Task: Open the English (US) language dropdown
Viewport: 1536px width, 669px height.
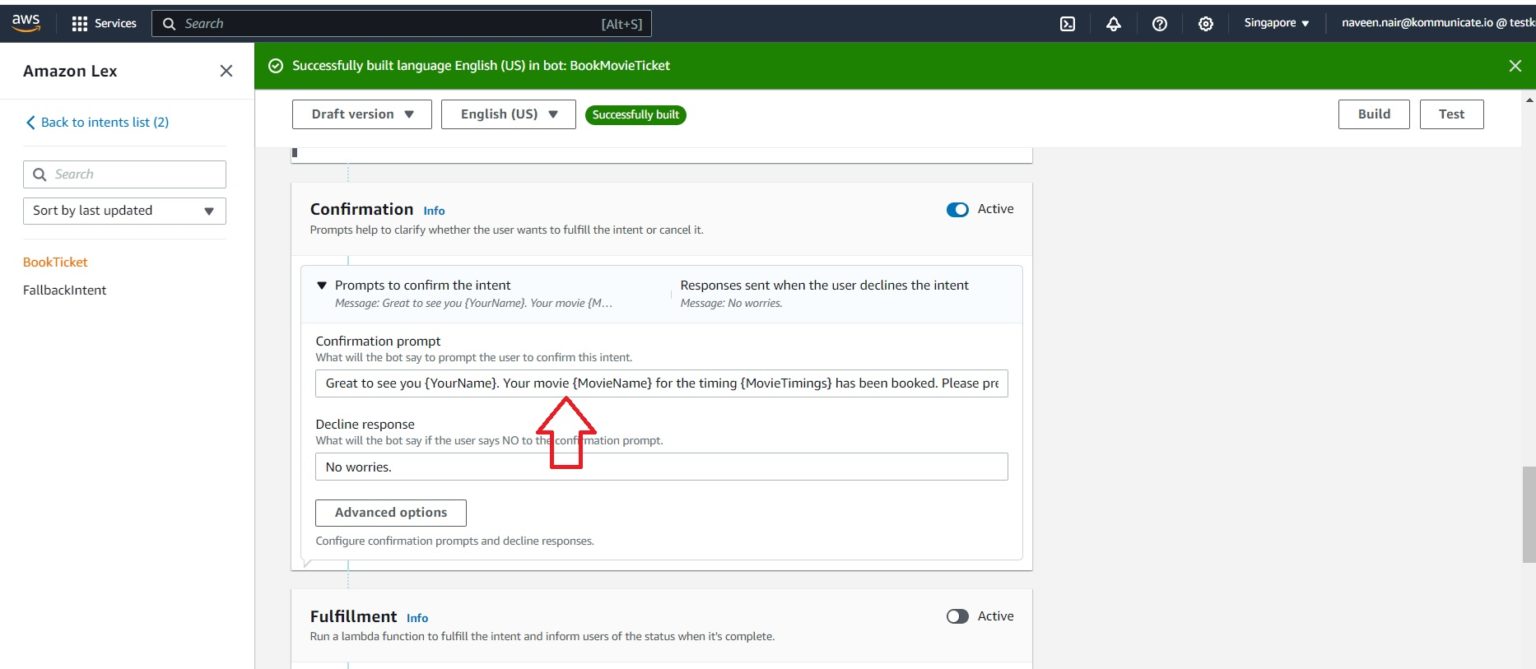Action: pos(510,114)
